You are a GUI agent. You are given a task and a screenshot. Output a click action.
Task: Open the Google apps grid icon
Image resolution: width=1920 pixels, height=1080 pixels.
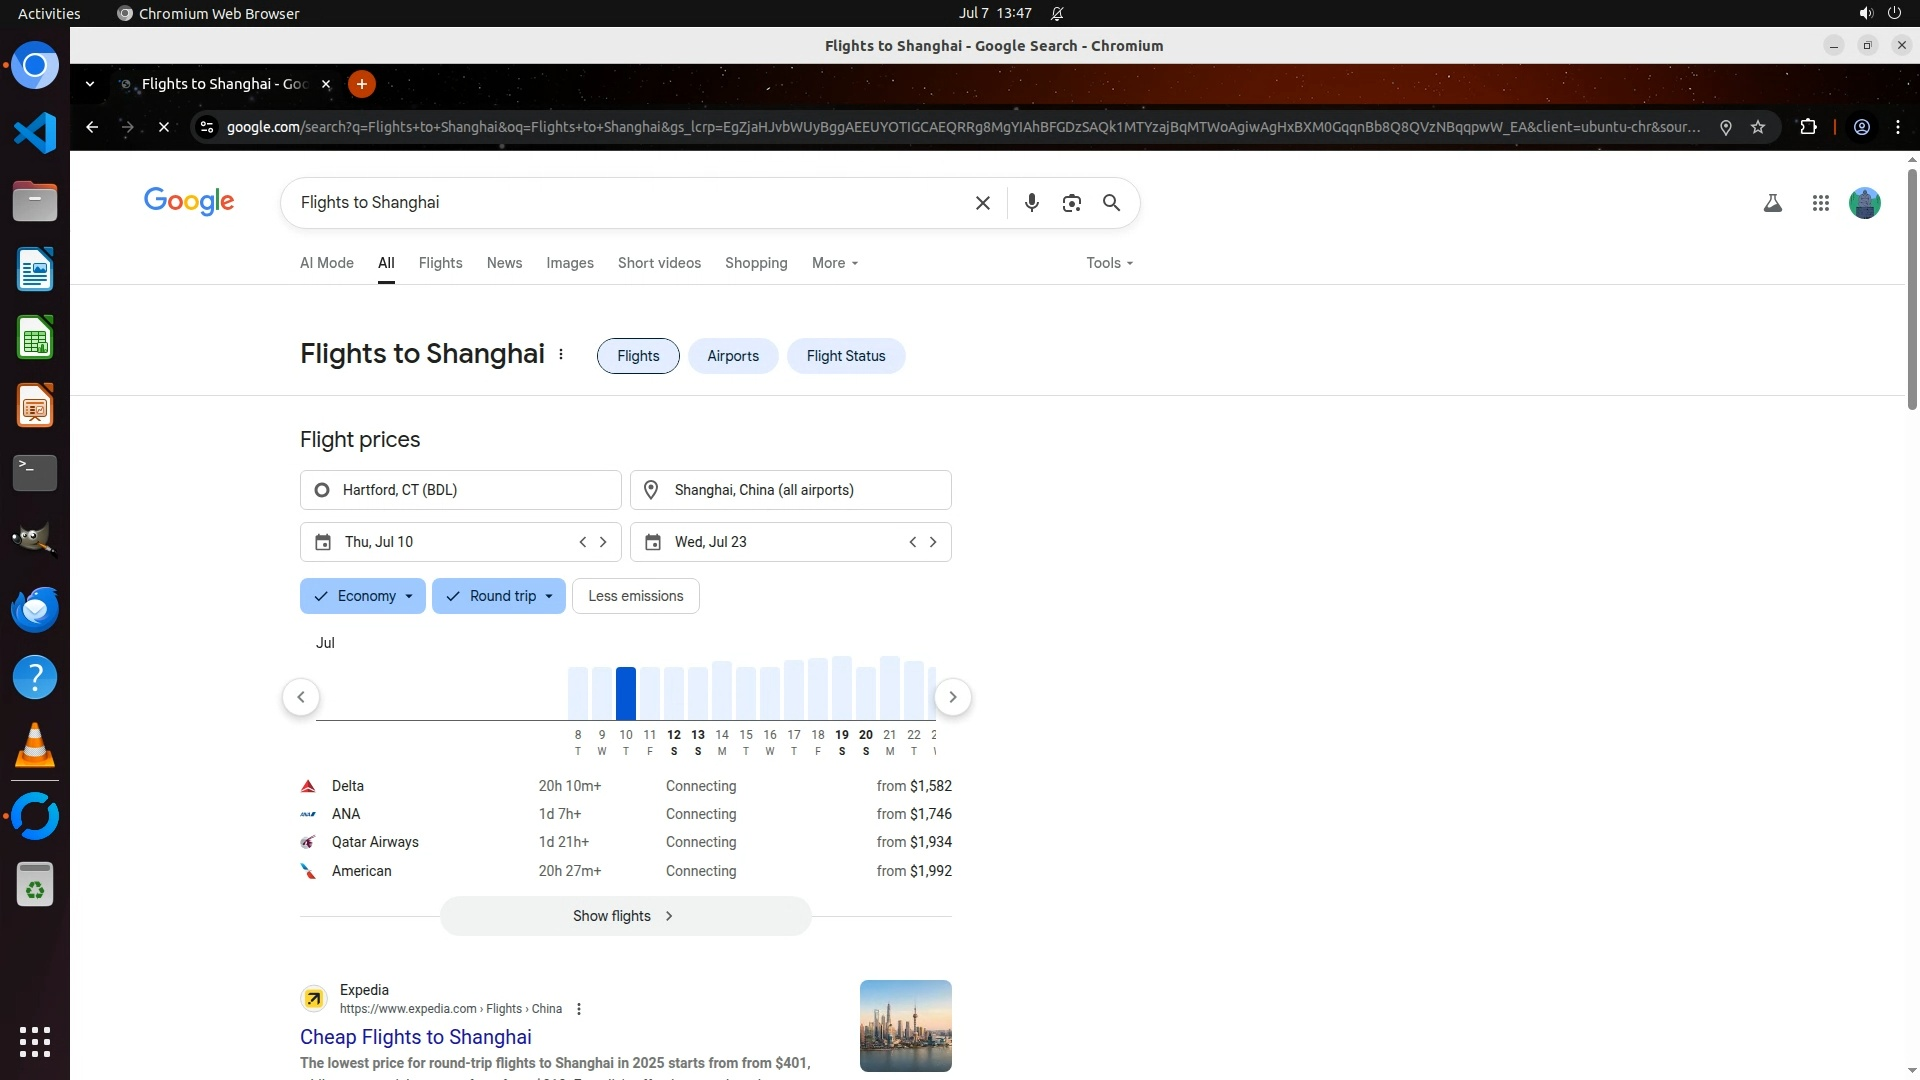click(1820, 203)
